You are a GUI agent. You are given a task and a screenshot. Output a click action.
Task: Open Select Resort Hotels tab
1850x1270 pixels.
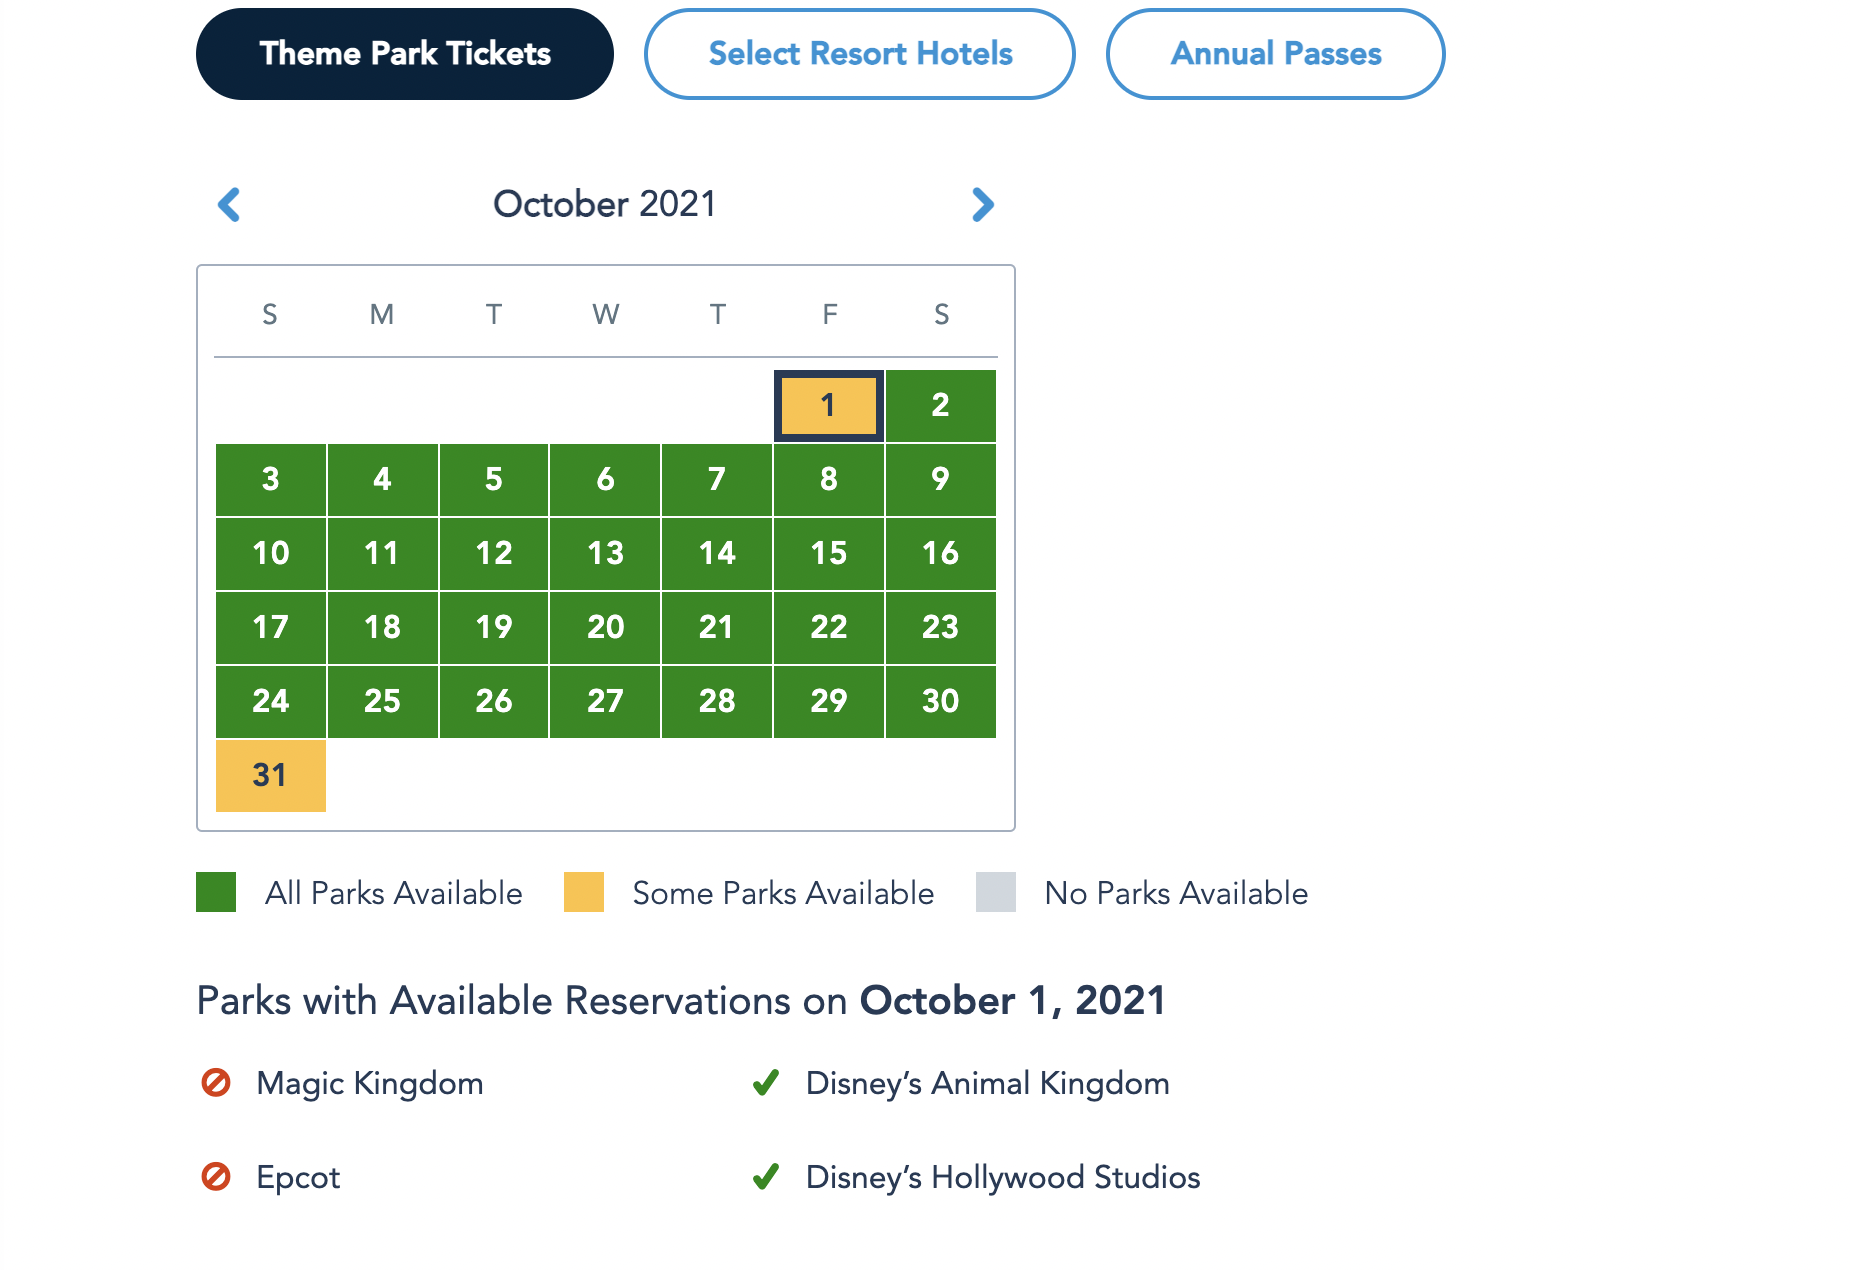pos(860,54)
